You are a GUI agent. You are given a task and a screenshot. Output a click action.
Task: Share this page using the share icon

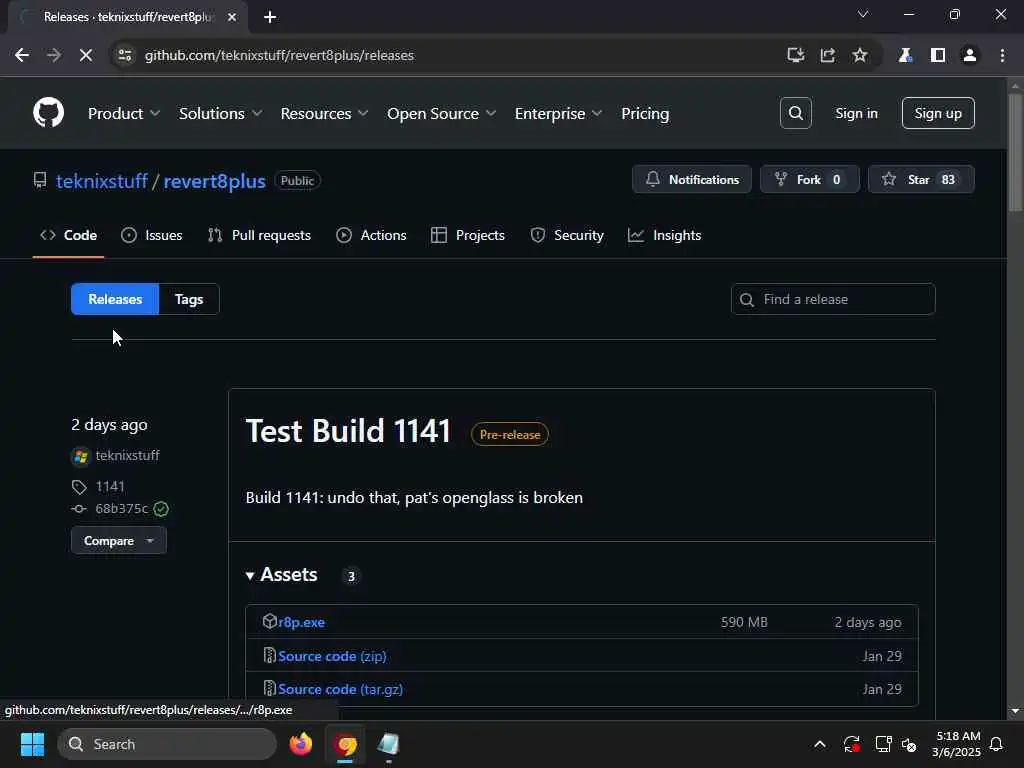point(827,56)
